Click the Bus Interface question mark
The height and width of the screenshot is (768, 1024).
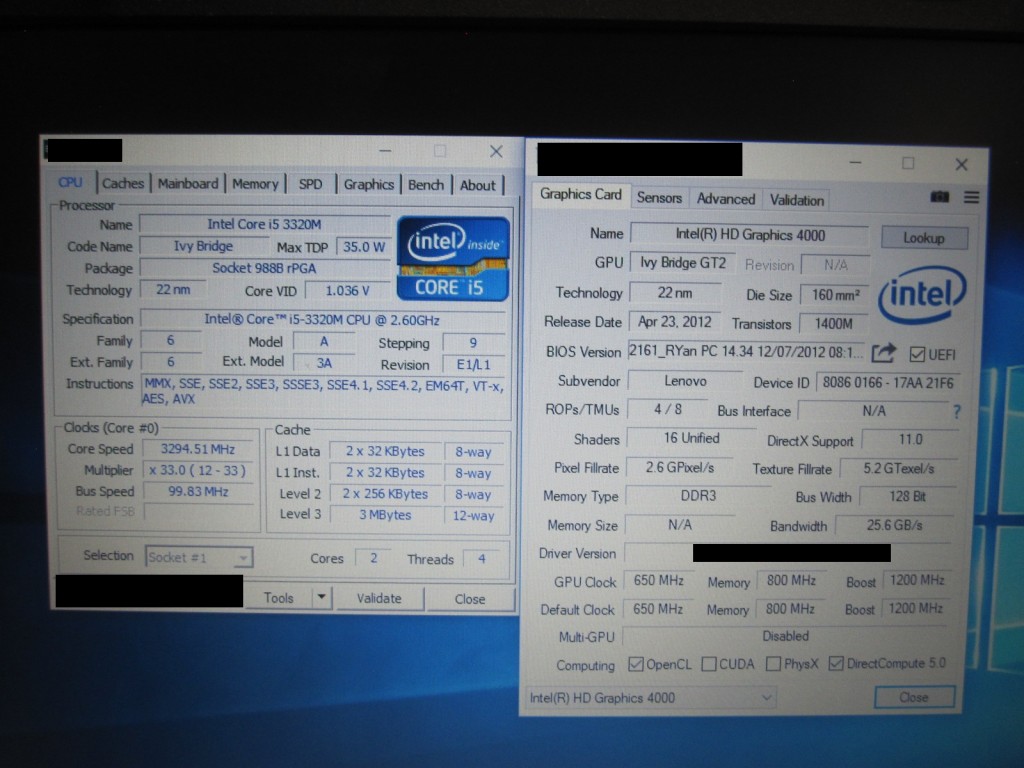tap(957, 412)
